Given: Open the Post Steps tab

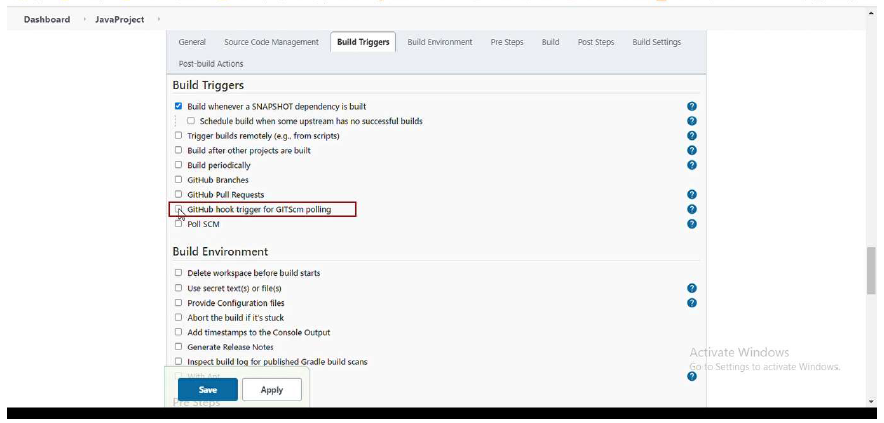Looking at the screenshot, I should (596, 42).
